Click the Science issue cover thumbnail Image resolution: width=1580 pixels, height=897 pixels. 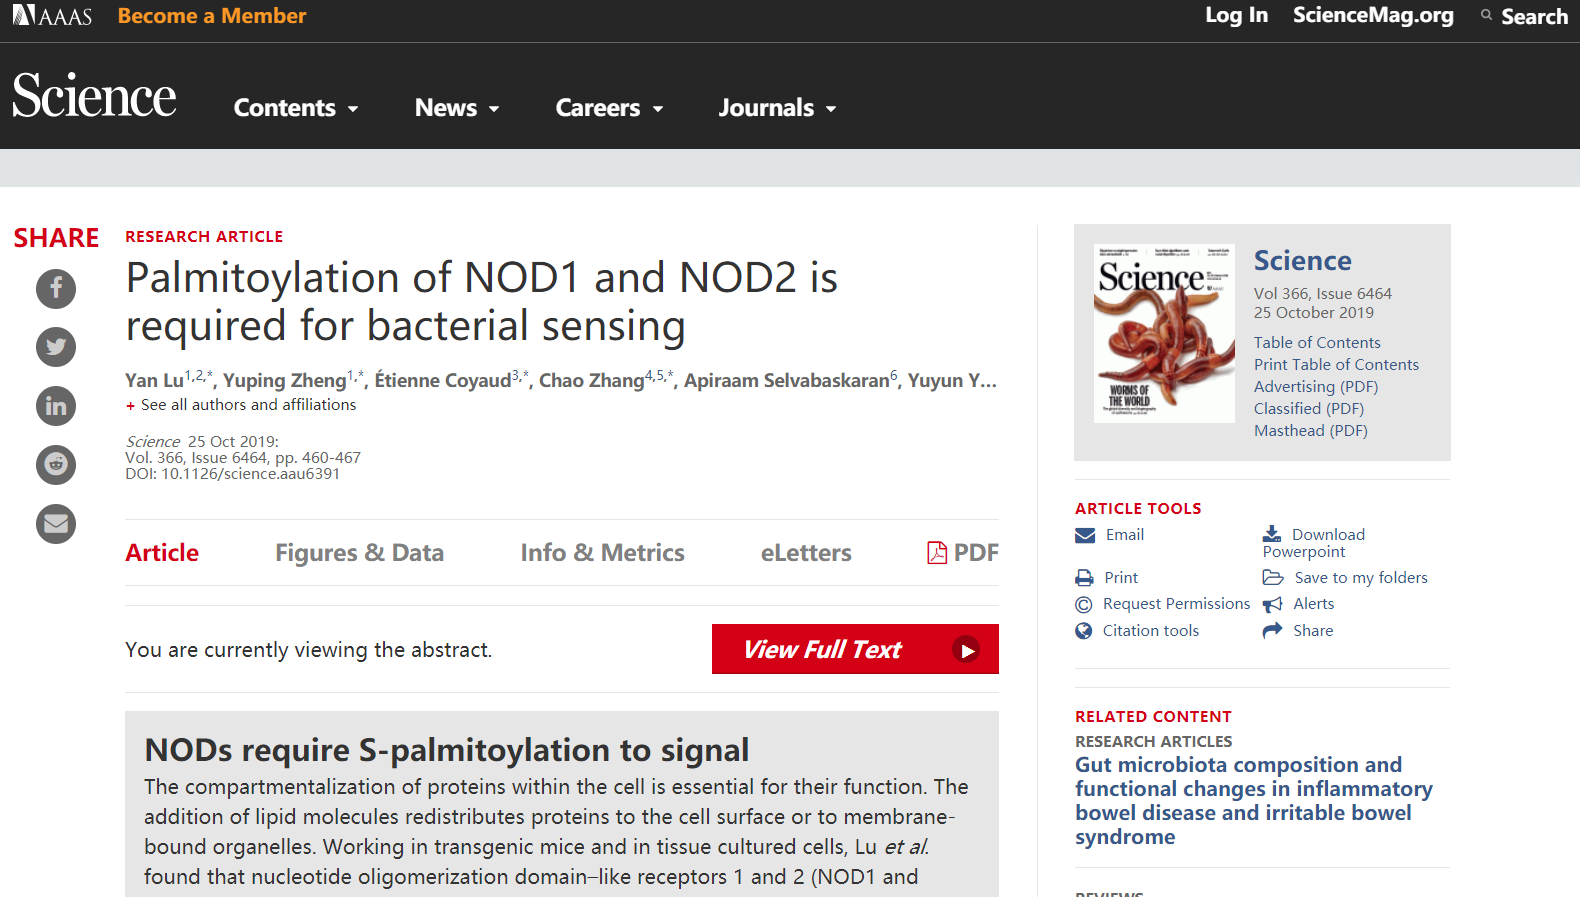coord(1164,334)
